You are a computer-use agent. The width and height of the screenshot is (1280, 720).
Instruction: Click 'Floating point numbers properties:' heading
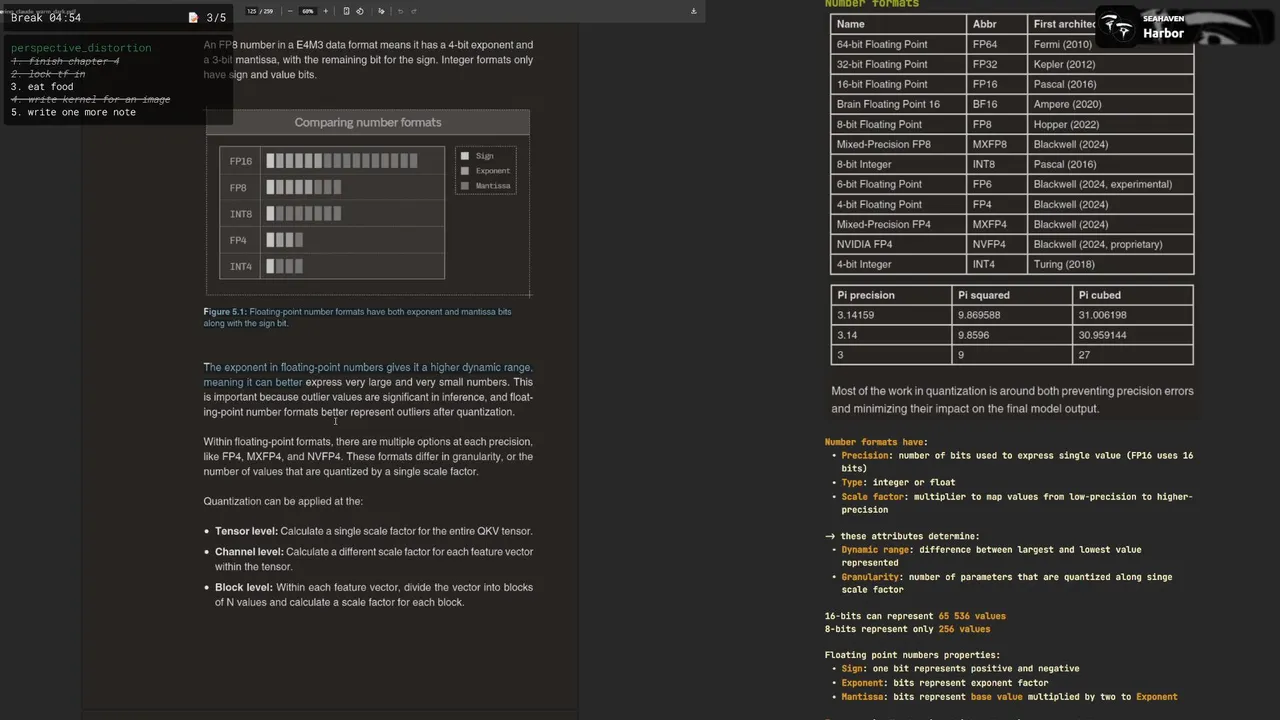tap(912, 655)
